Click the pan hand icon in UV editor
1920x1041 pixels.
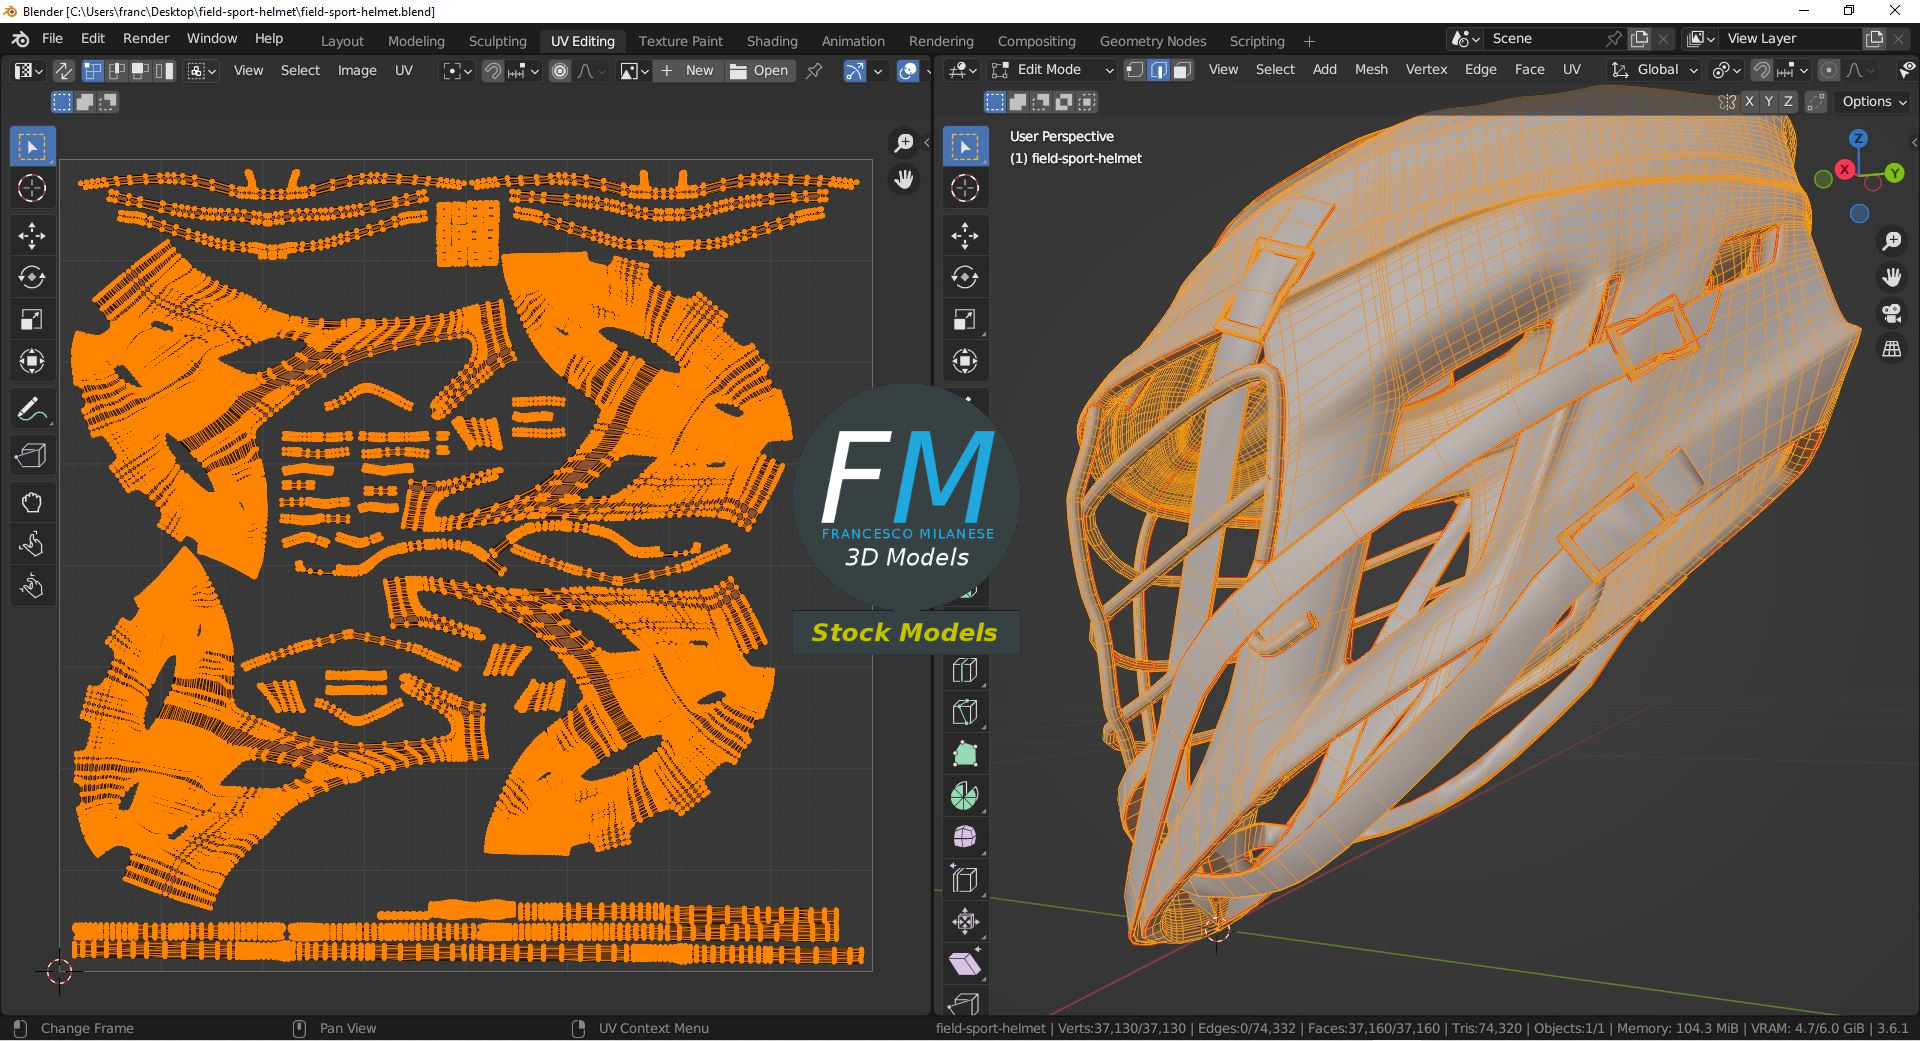tap(903, 180)
